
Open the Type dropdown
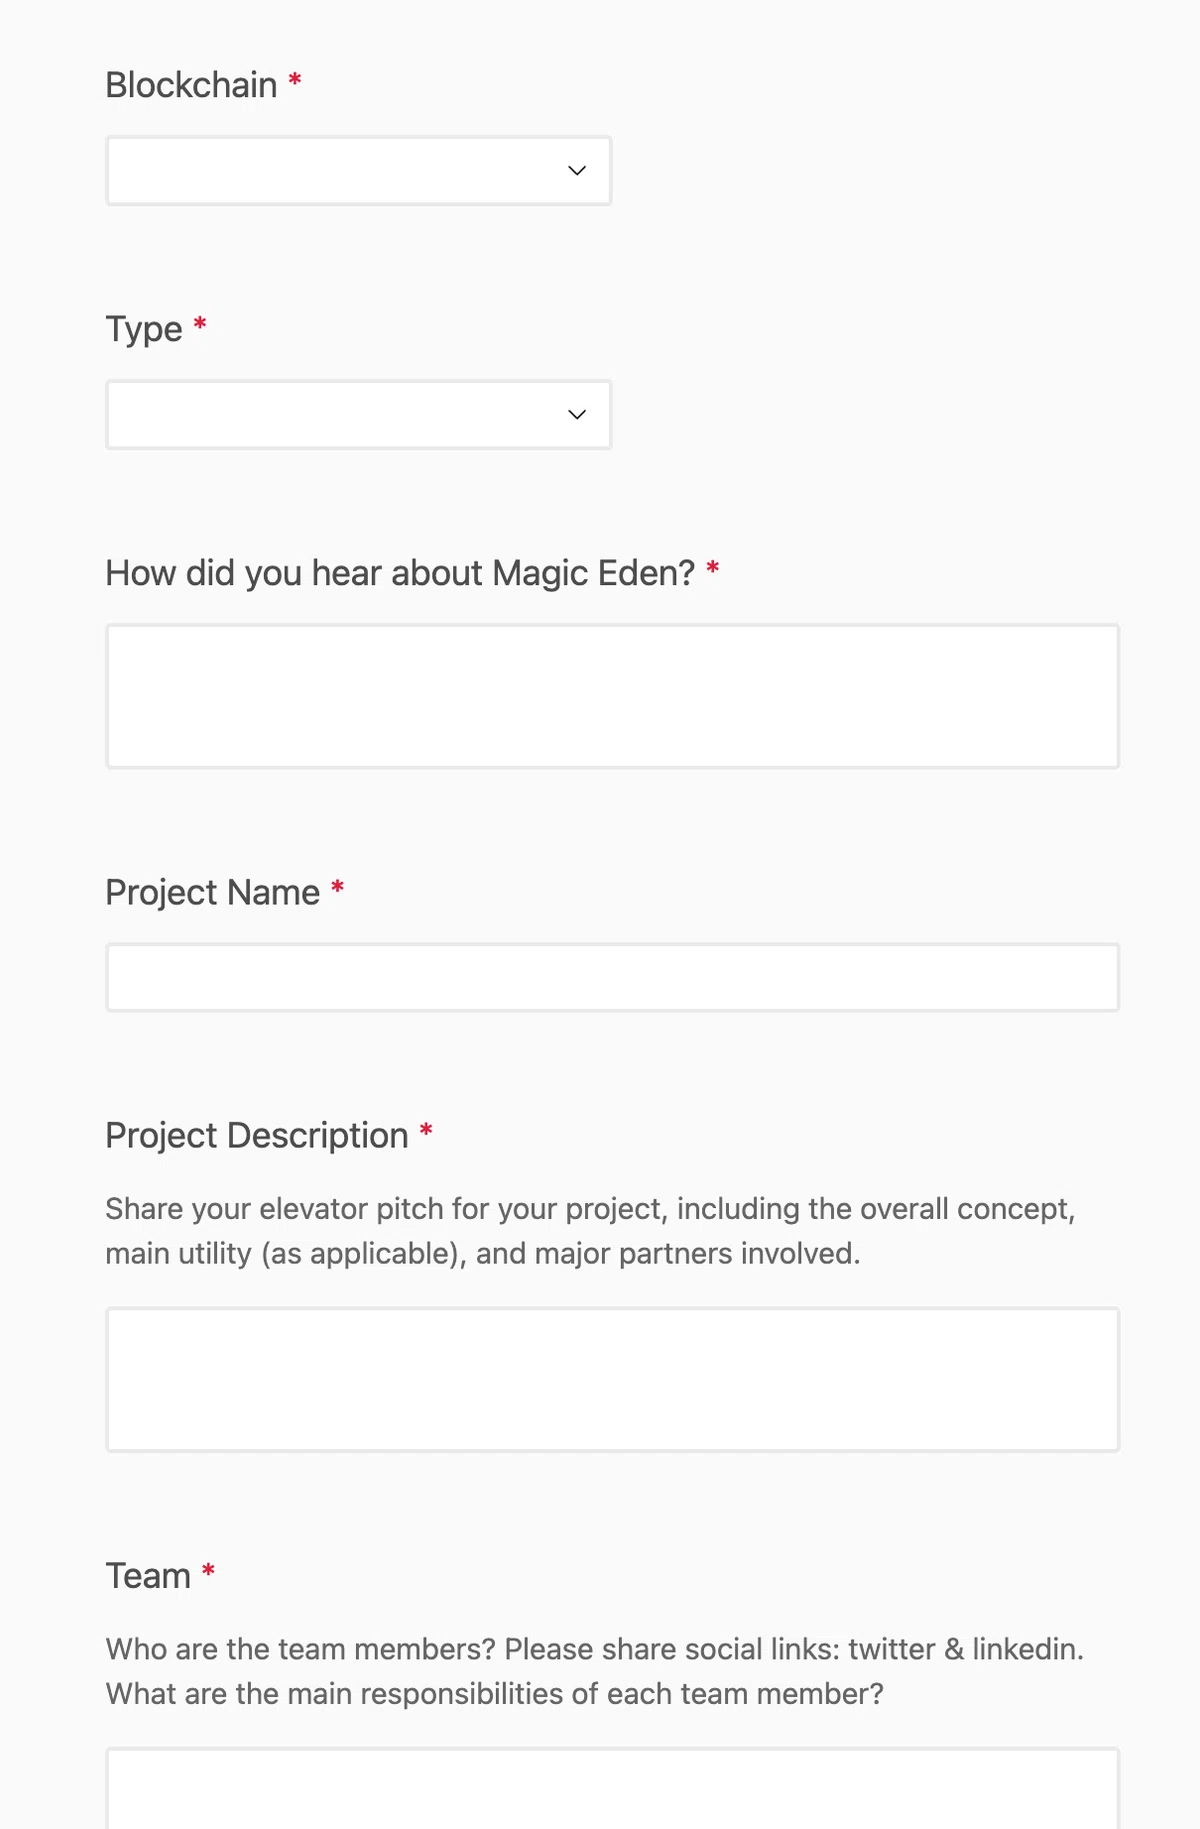[x=359, y=415]
